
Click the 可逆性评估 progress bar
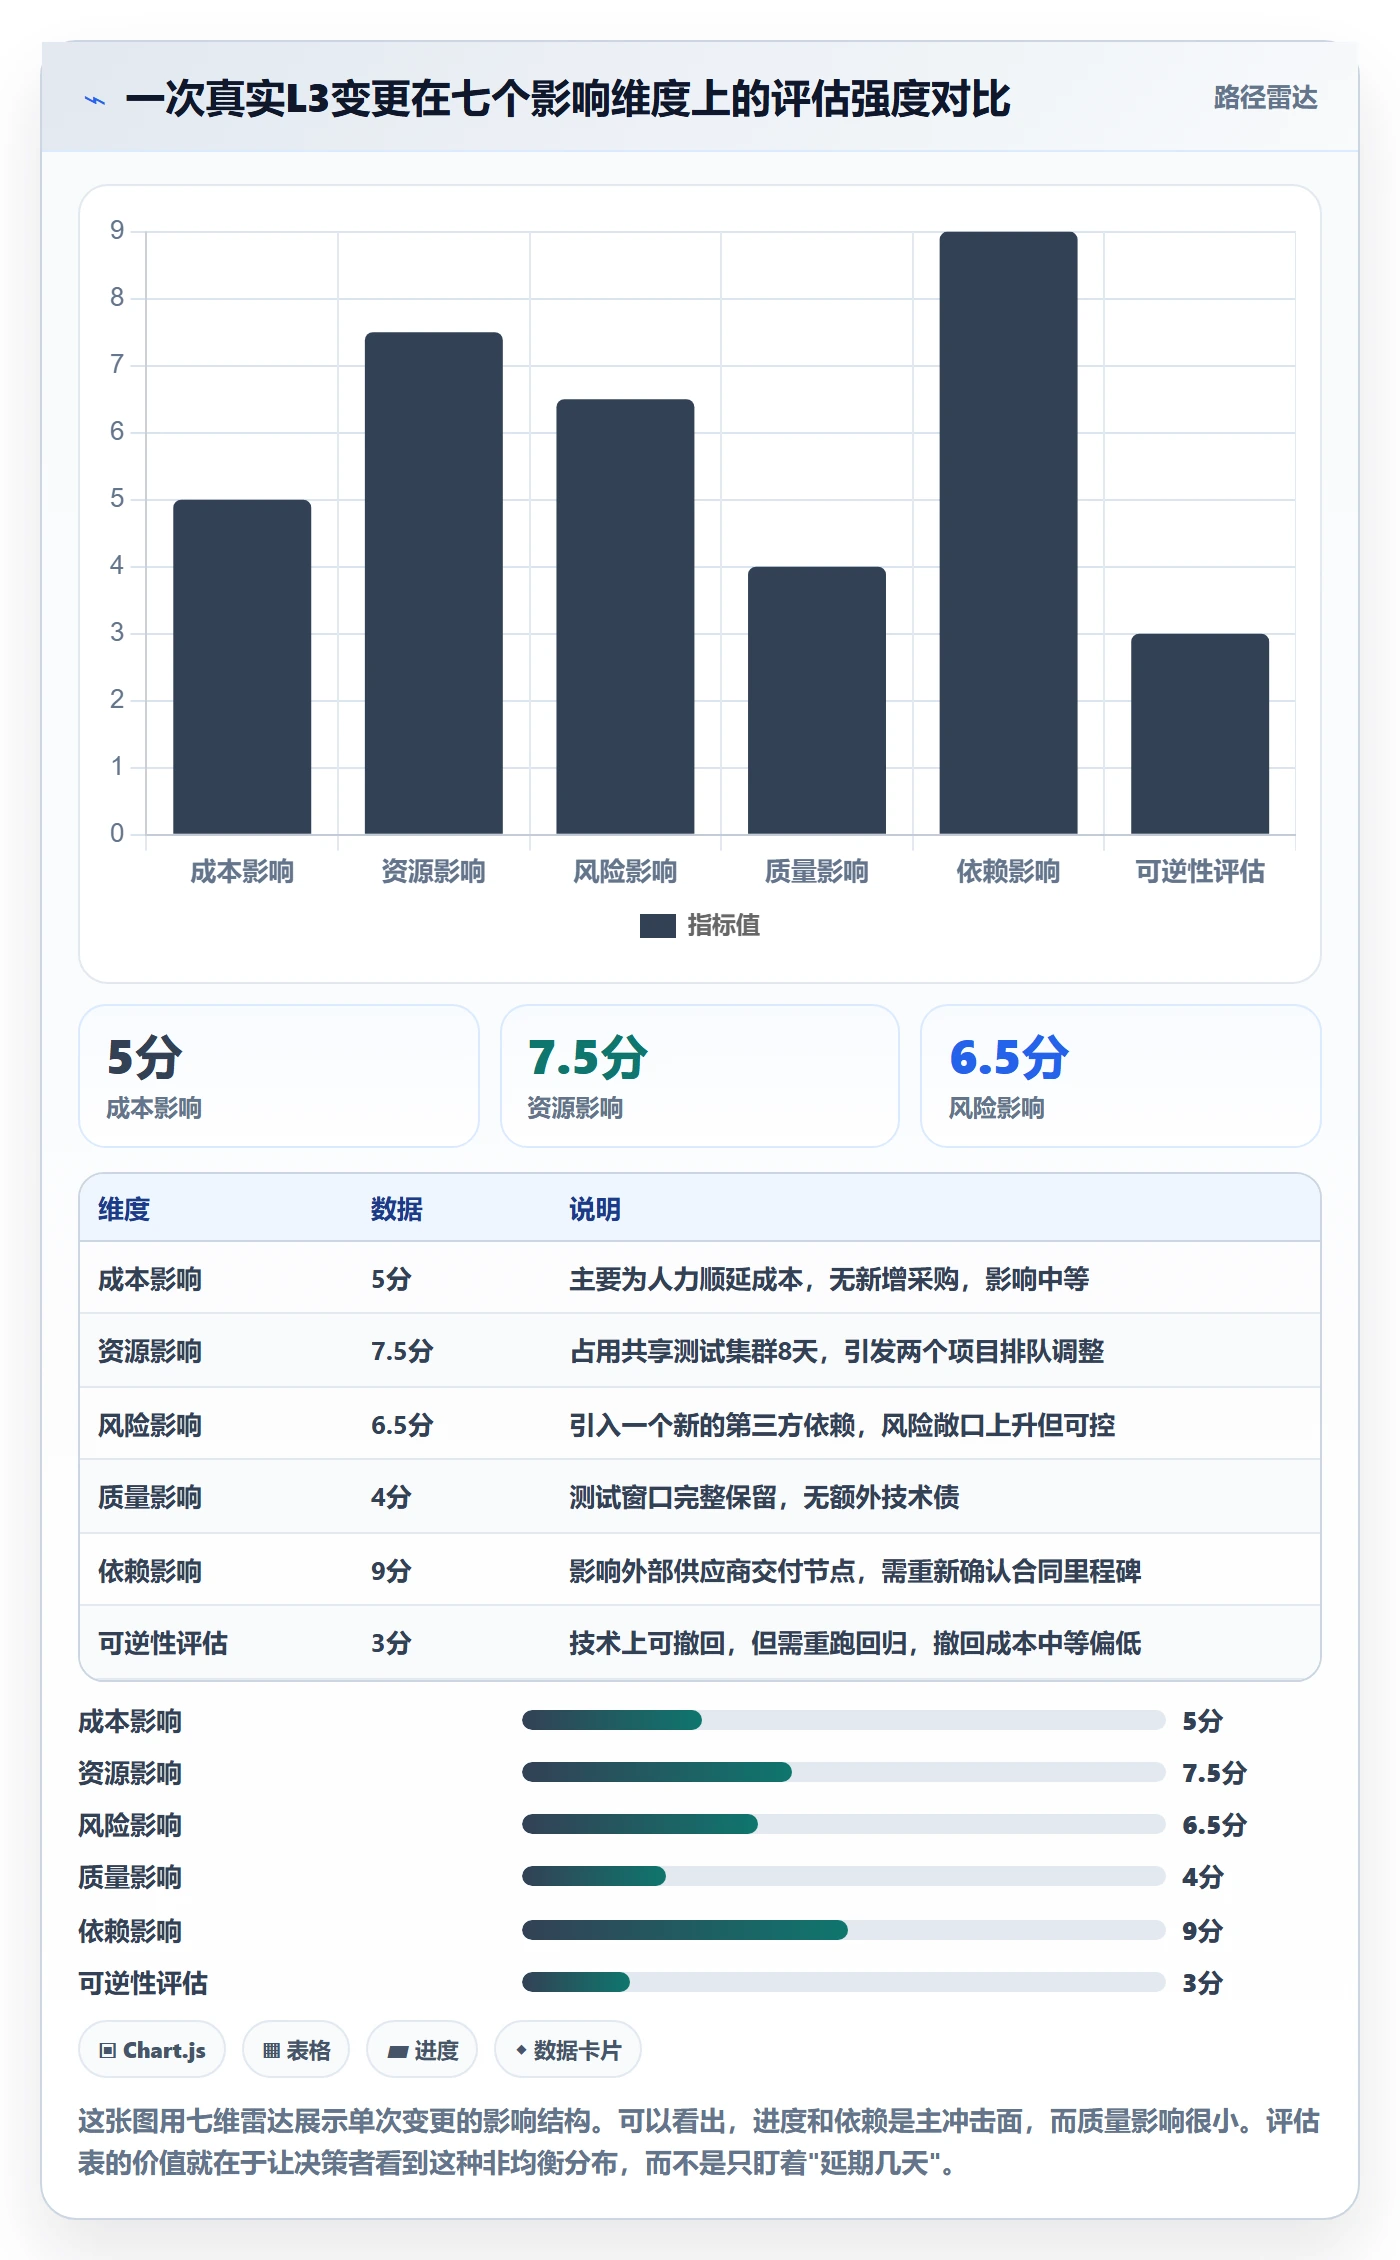844,1982
